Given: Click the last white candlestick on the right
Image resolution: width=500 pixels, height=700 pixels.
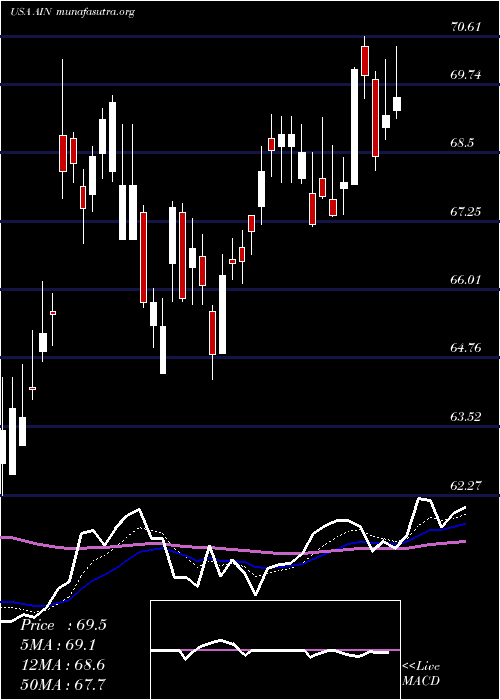Looking at the screenshot, I should [396, 104].
